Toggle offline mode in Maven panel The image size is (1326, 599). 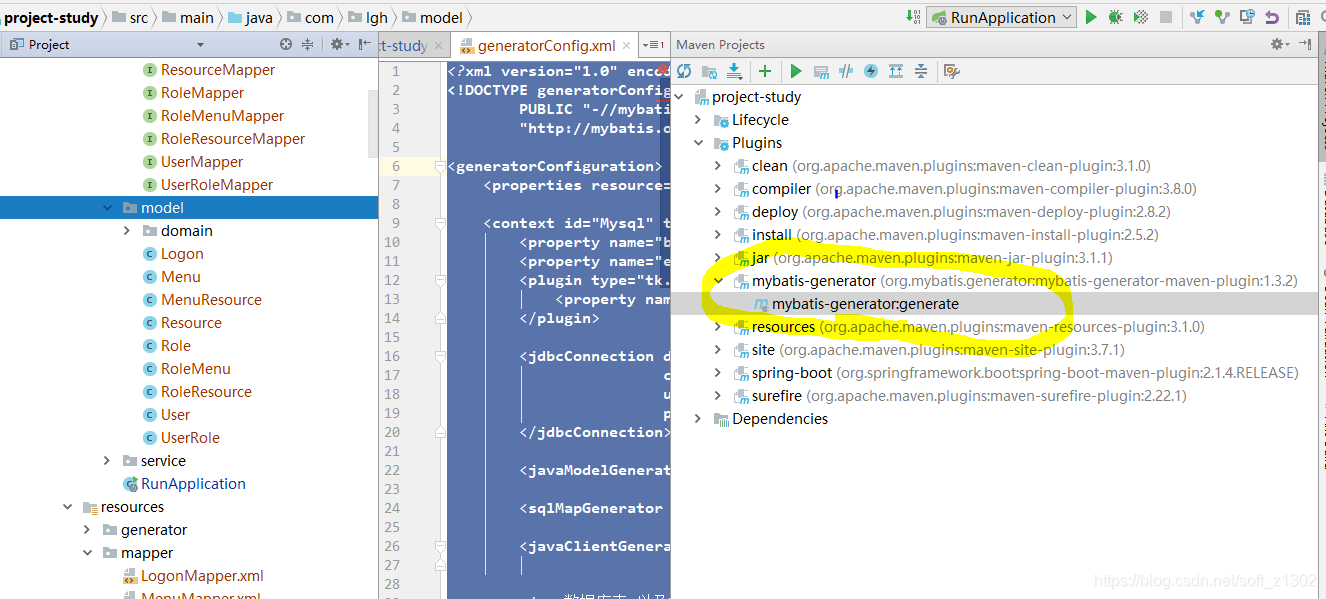(870, 70)
